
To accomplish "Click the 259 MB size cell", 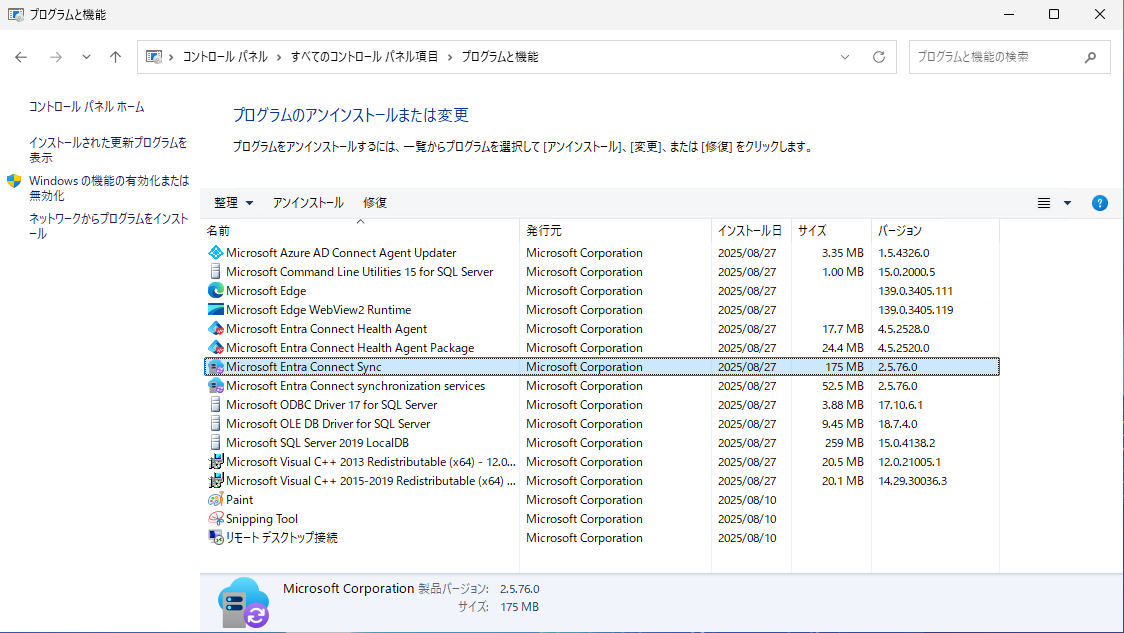I will coord(844,442).
